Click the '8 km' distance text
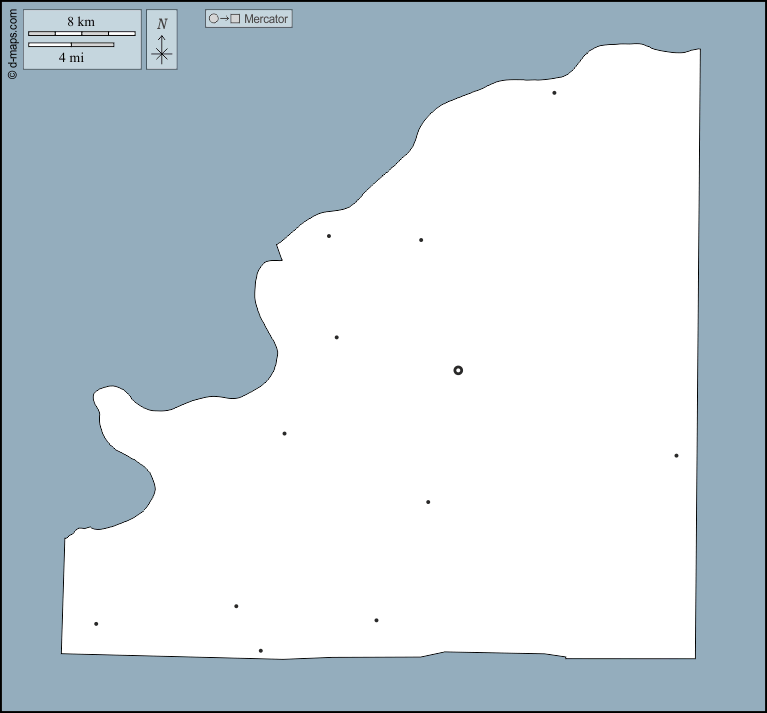 coord(81,21)
